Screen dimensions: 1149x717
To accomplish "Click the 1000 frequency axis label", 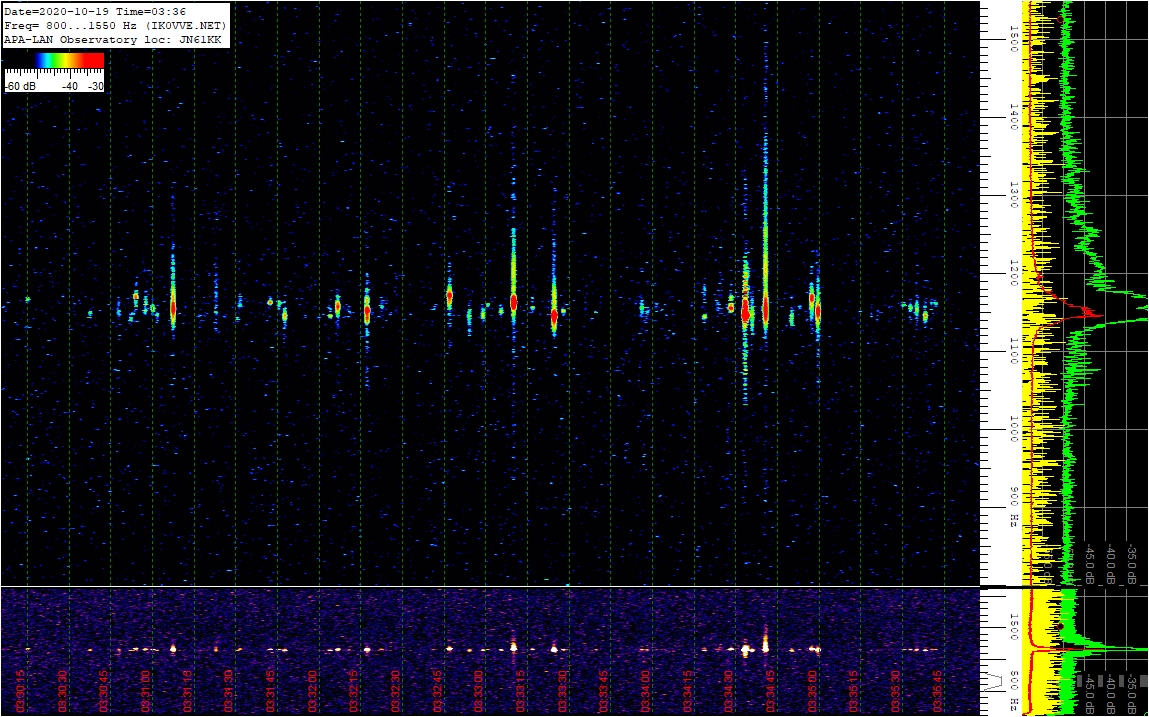I will pos(1014,428).
